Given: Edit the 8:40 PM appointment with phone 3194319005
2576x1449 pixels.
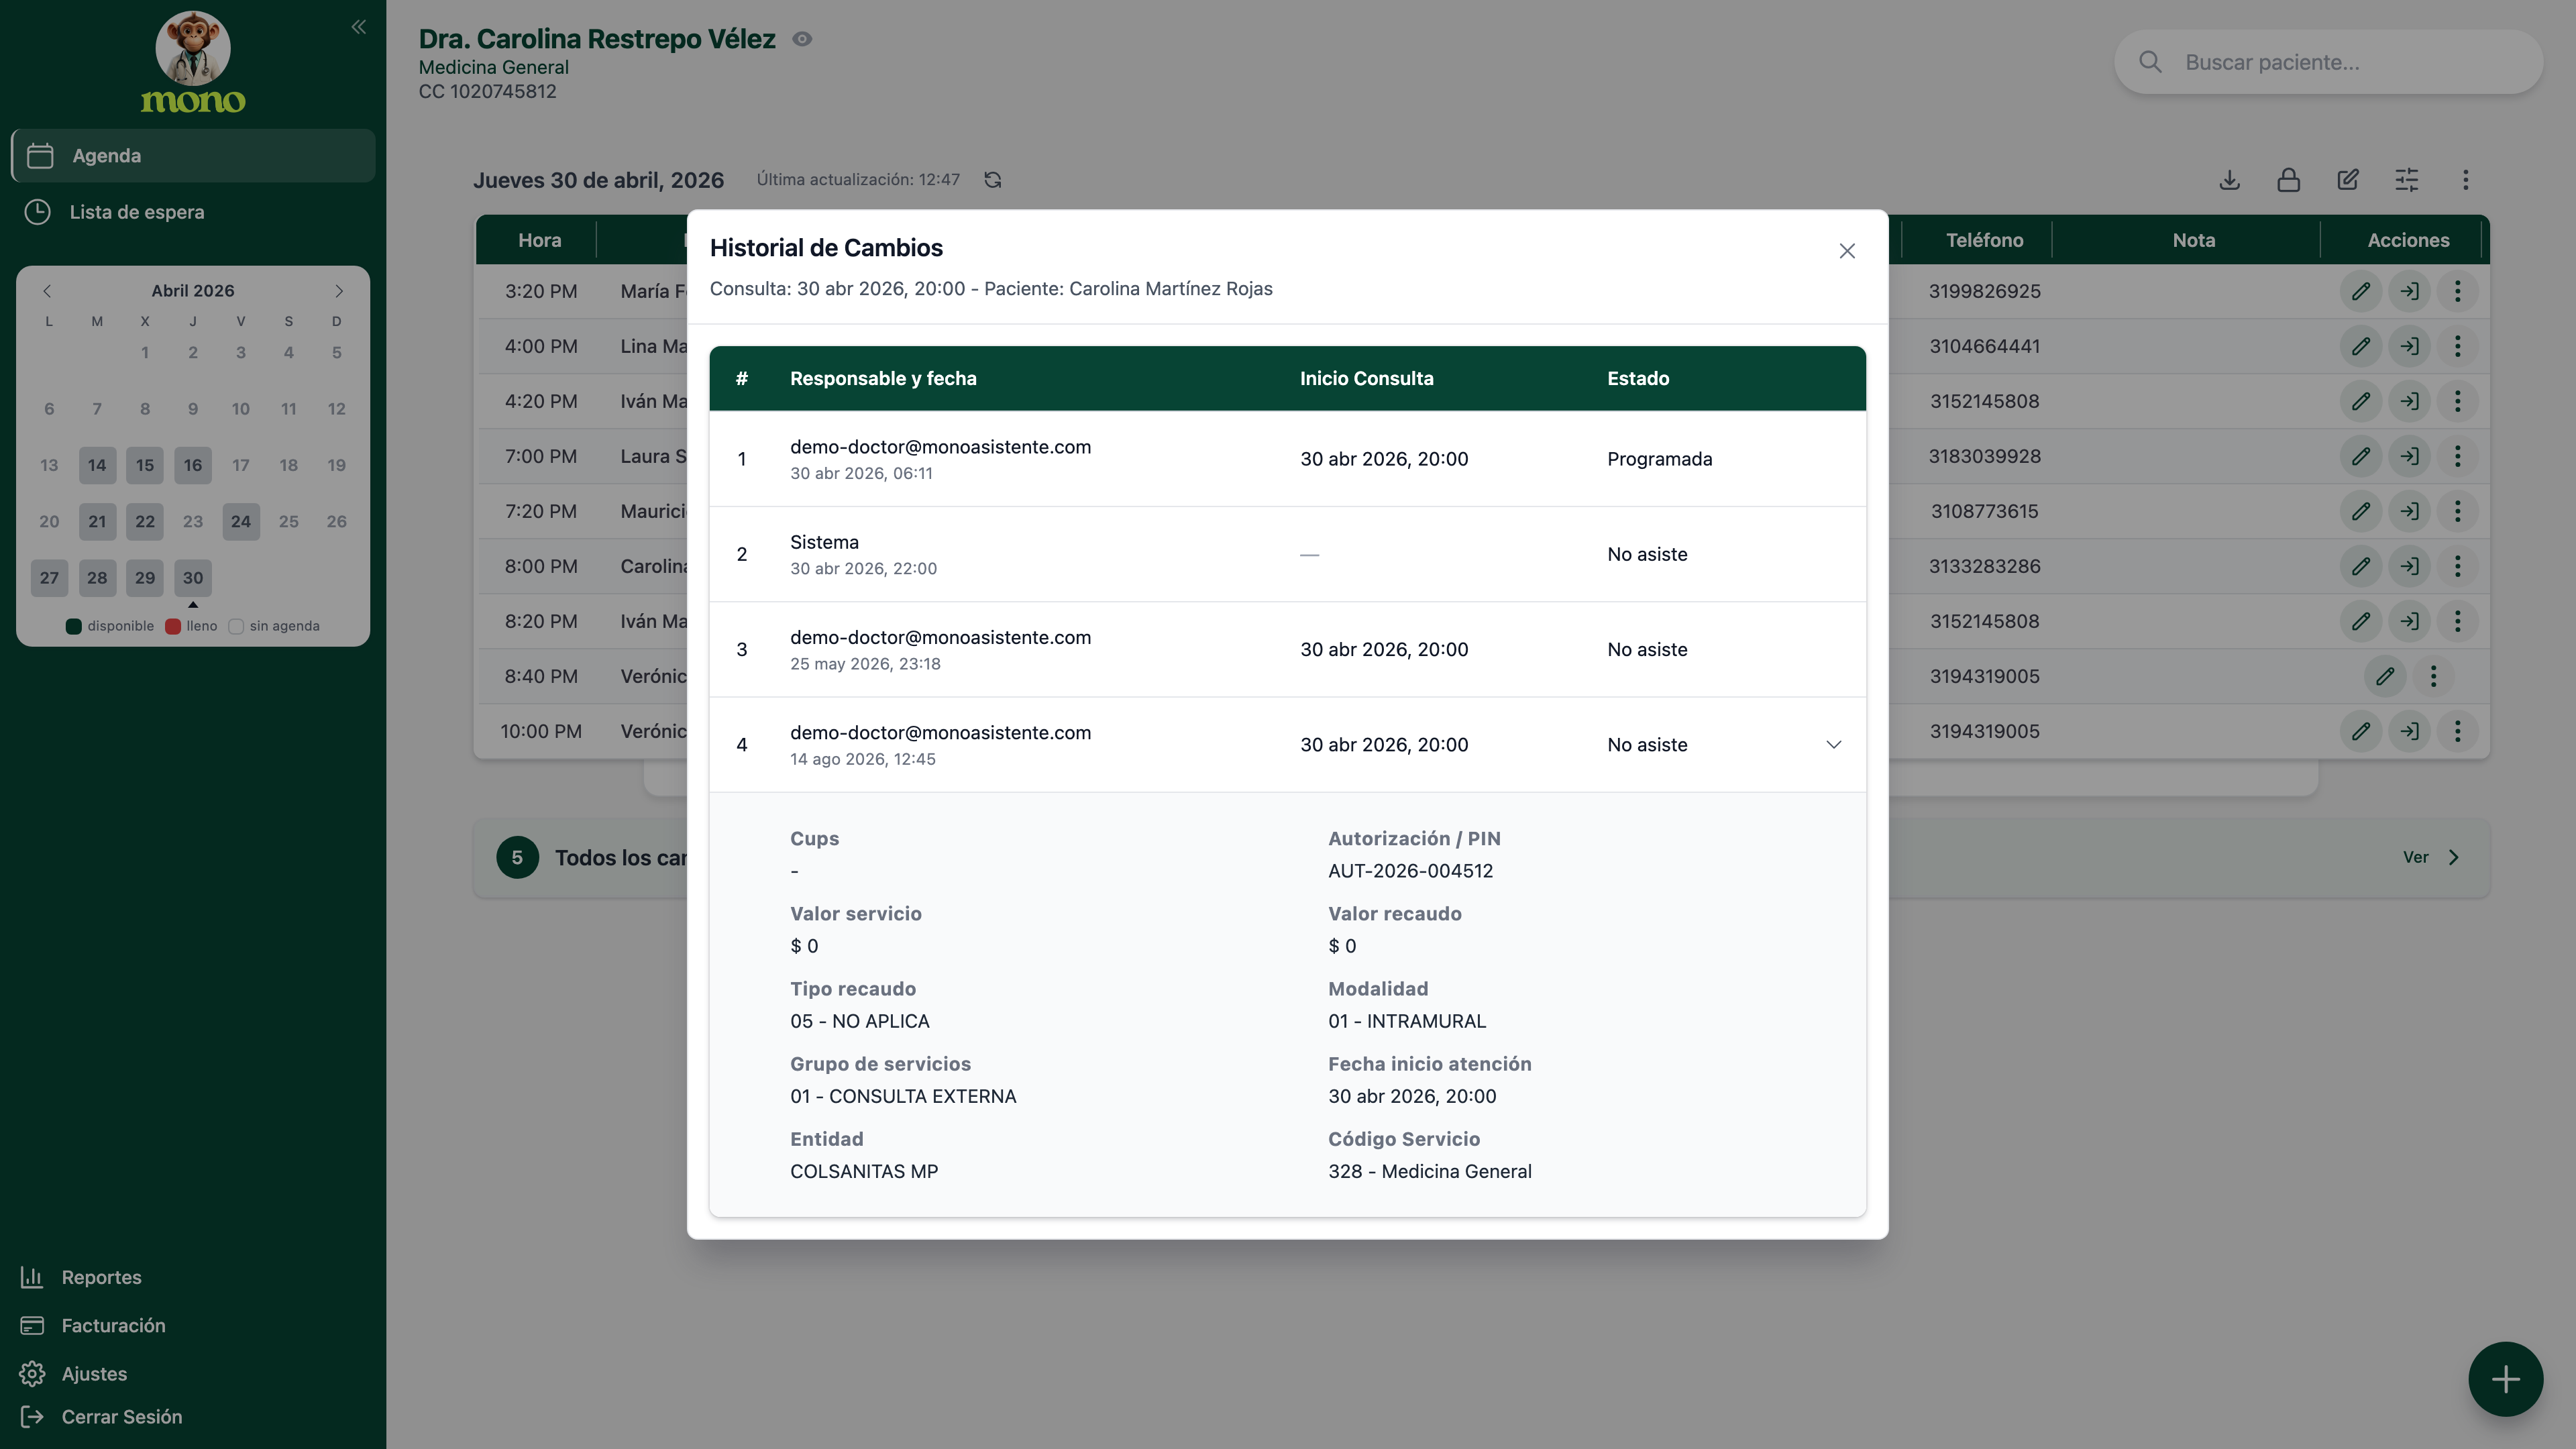Looking at the screenshot, I should pos(2384,676).
